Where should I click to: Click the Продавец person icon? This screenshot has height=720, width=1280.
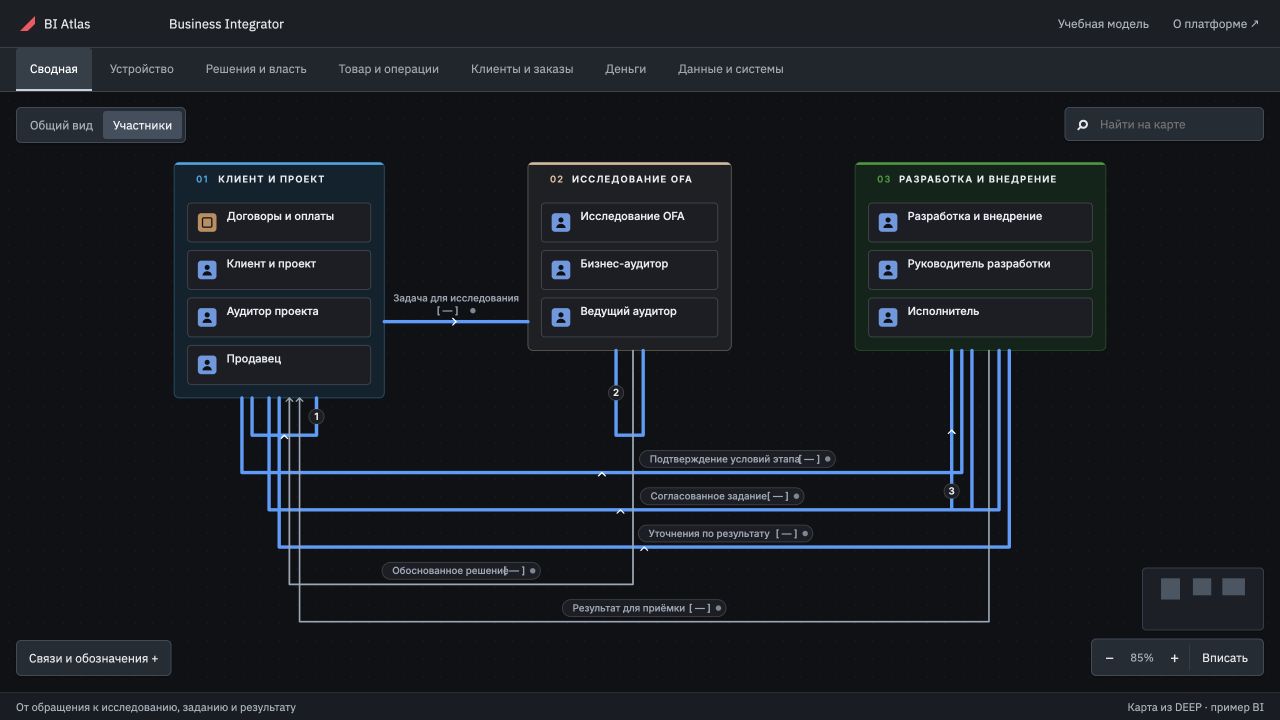pyautogui.click(x=207, y=365)
